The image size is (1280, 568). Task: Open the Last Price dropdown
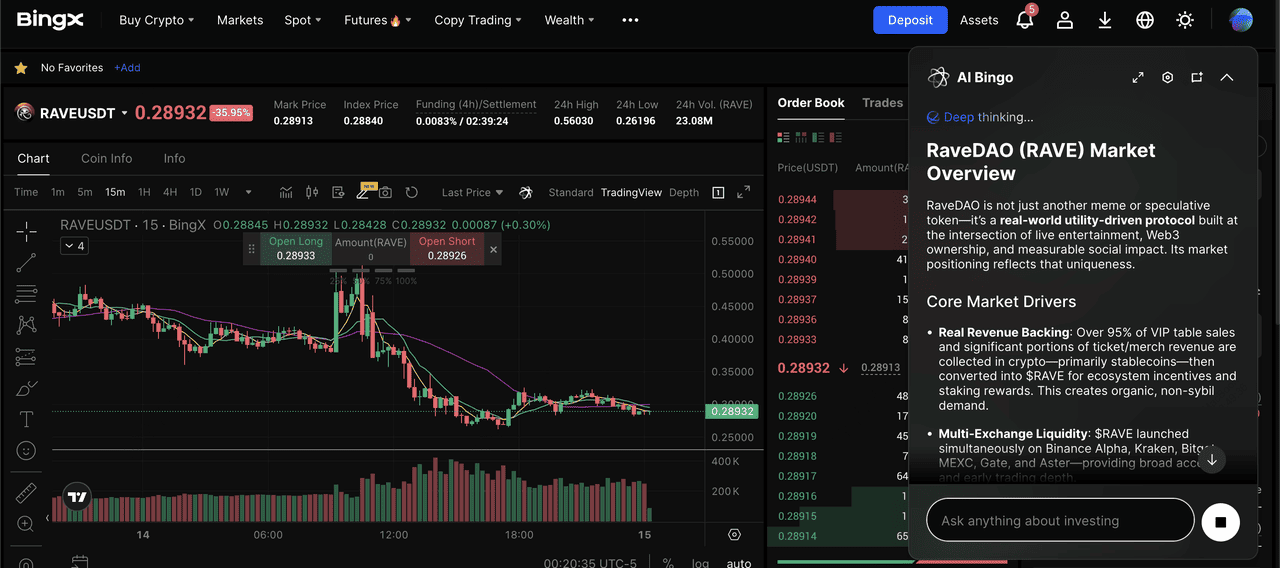click(472, 192)
